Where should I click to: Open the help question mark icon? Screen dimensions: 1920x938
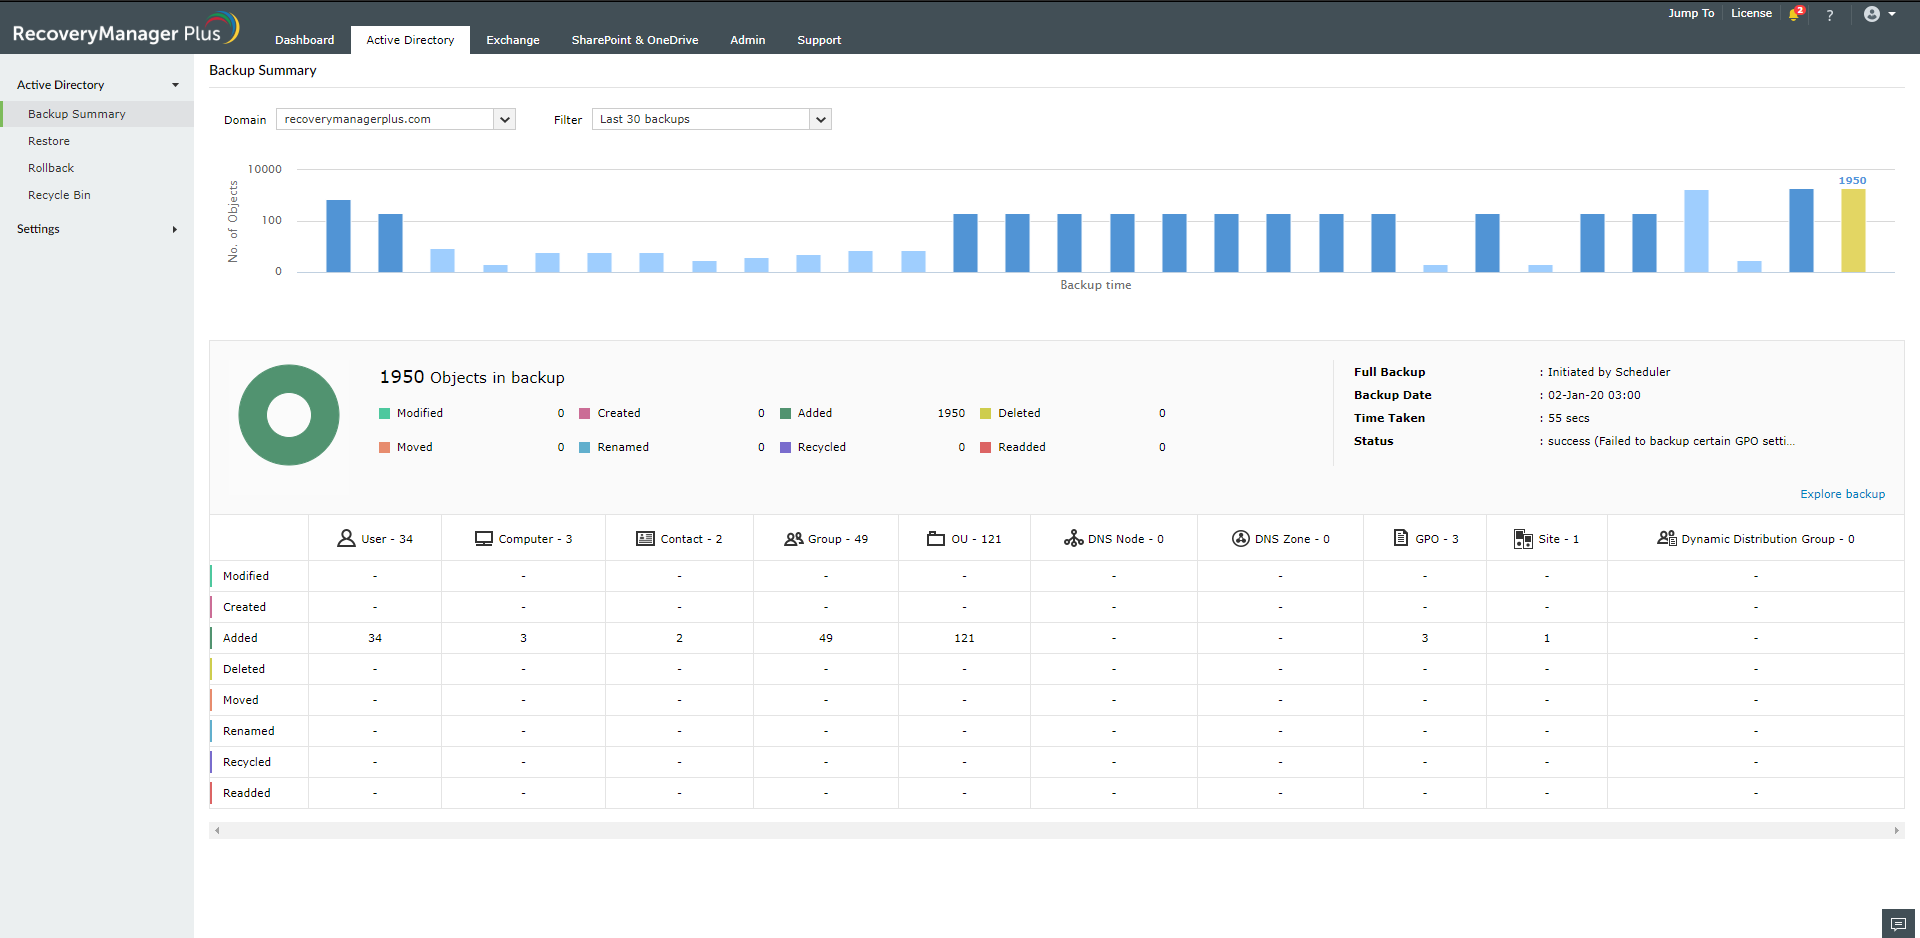pyautogui.click(x=1829, y=15)
